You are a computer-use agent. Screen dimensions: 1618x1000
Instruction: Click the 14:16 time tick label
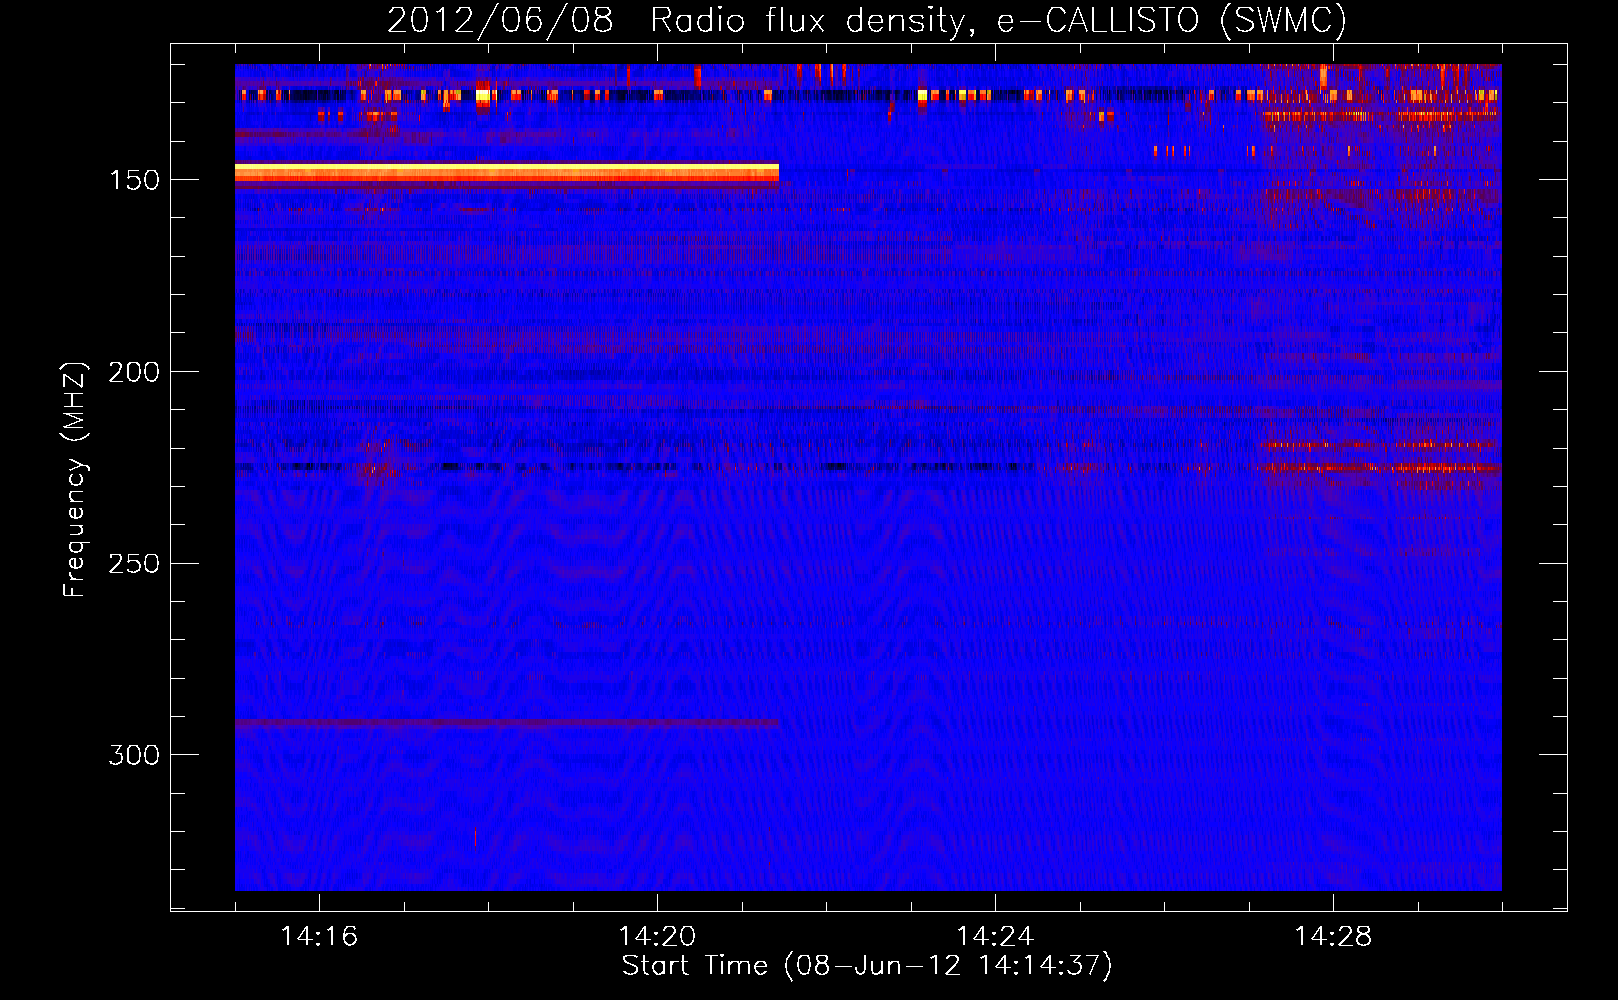pyautogui.click(x=319, y=937)
